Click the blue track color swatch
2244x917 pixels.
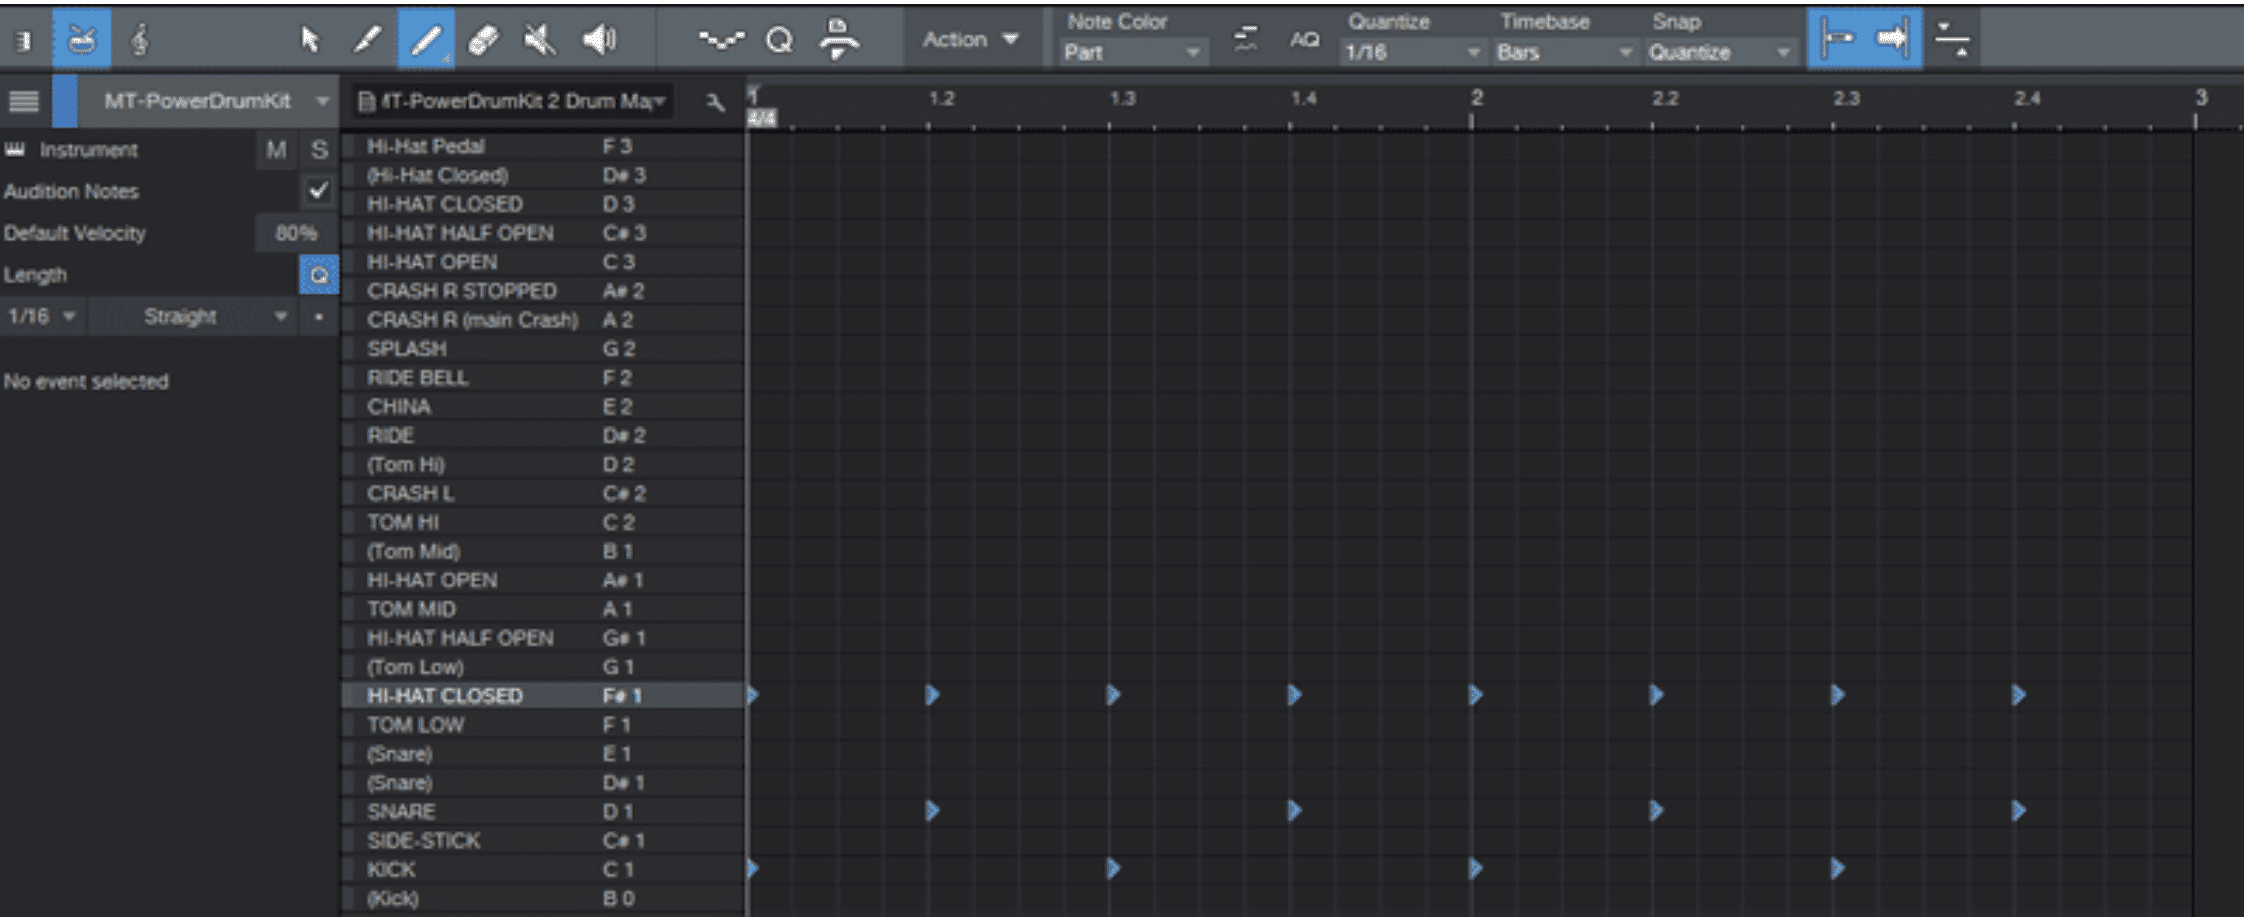[65, 101]
